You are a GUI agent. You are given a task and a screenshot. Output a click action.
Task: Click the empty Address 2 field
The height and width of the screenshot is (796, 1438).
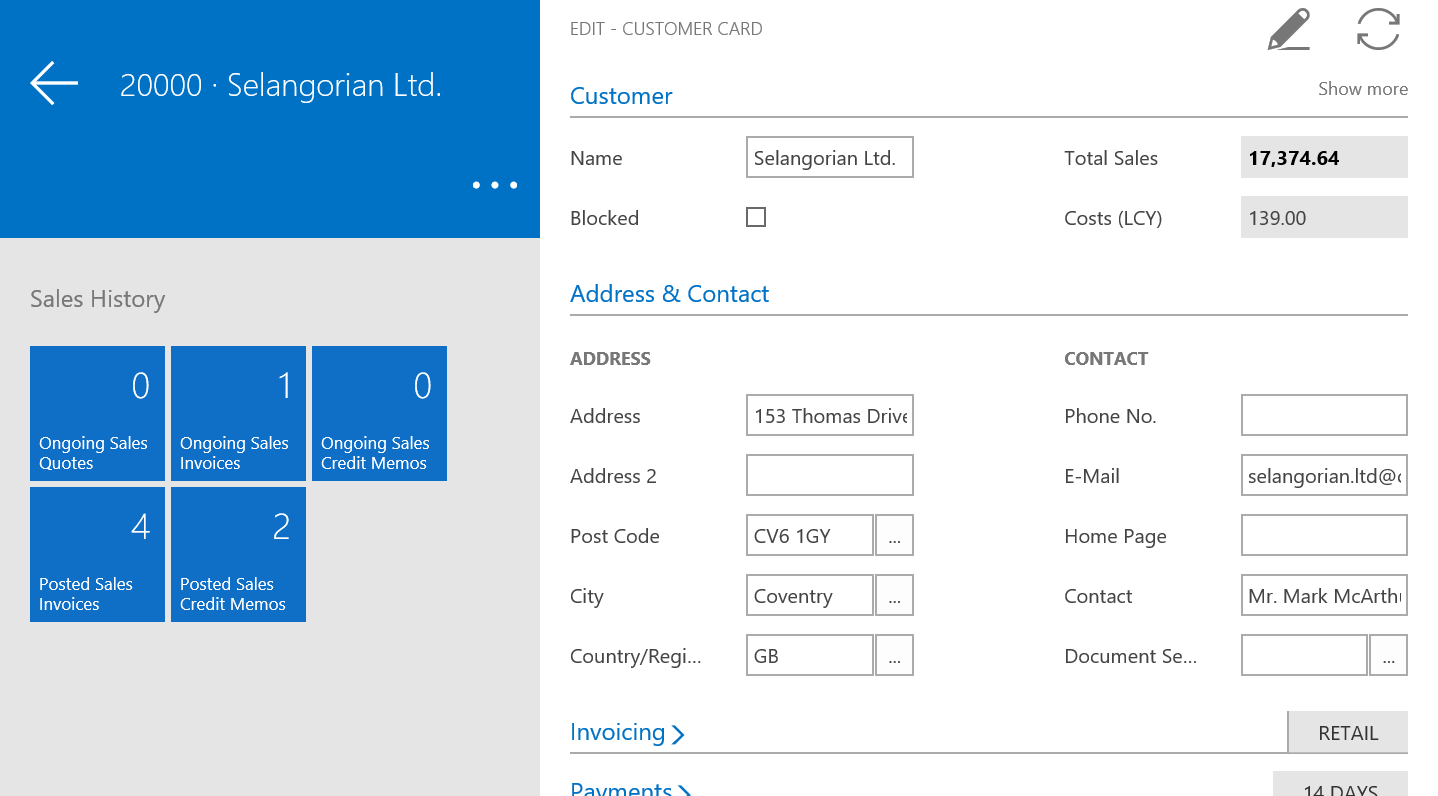(829, 476)
